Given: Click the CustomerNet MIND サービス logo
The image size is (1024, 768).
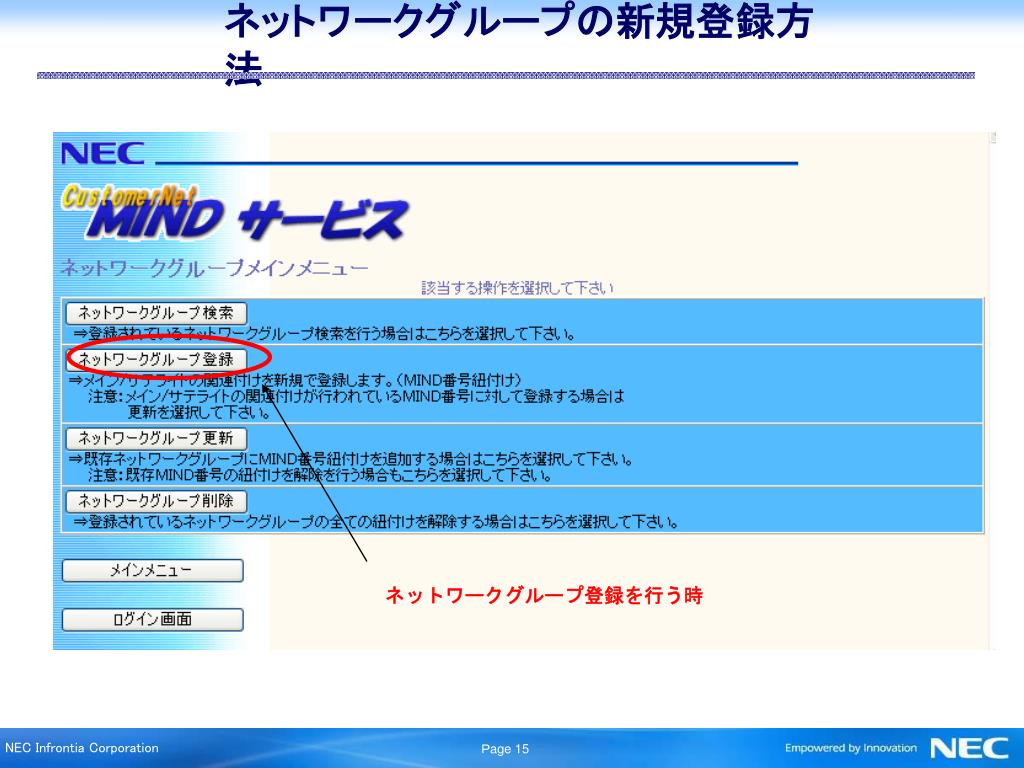Looking at the screenshot, I should pos(234,212).
